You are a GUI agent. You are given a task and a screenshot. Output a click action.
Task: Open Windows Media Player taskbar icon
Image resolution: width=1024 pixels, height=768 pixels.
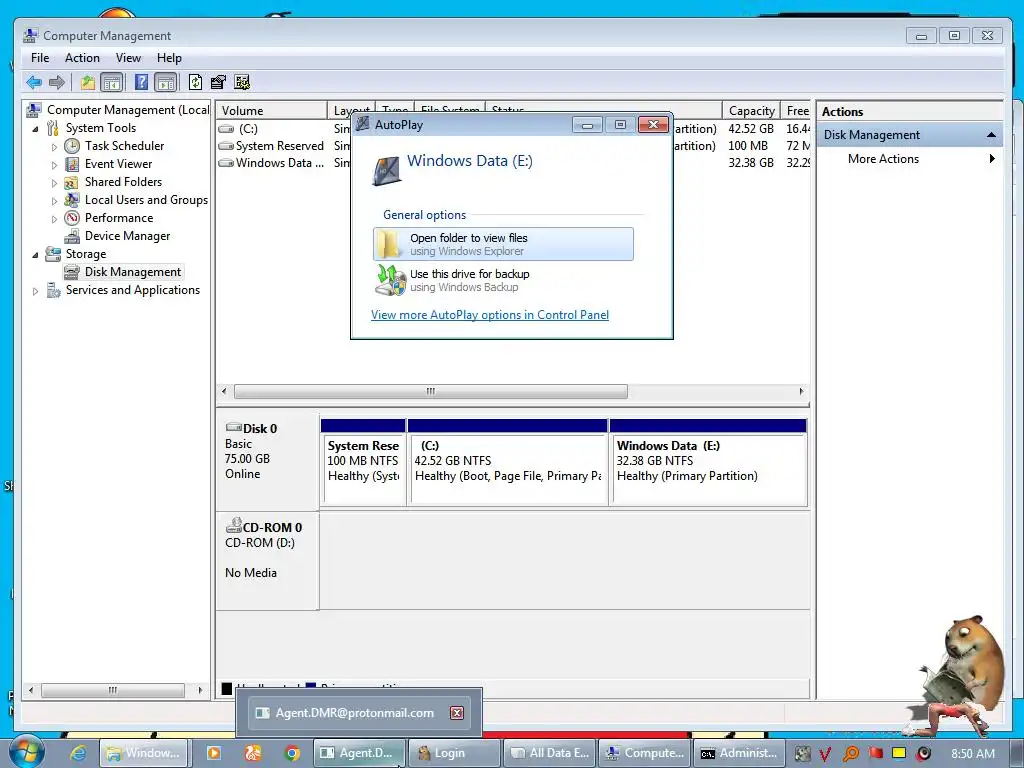(213, 753)
